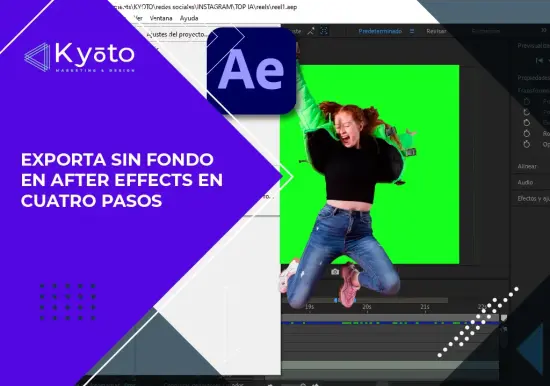
Task: Click the 21s mark on time ruler
Action: (x=425, y=307)
